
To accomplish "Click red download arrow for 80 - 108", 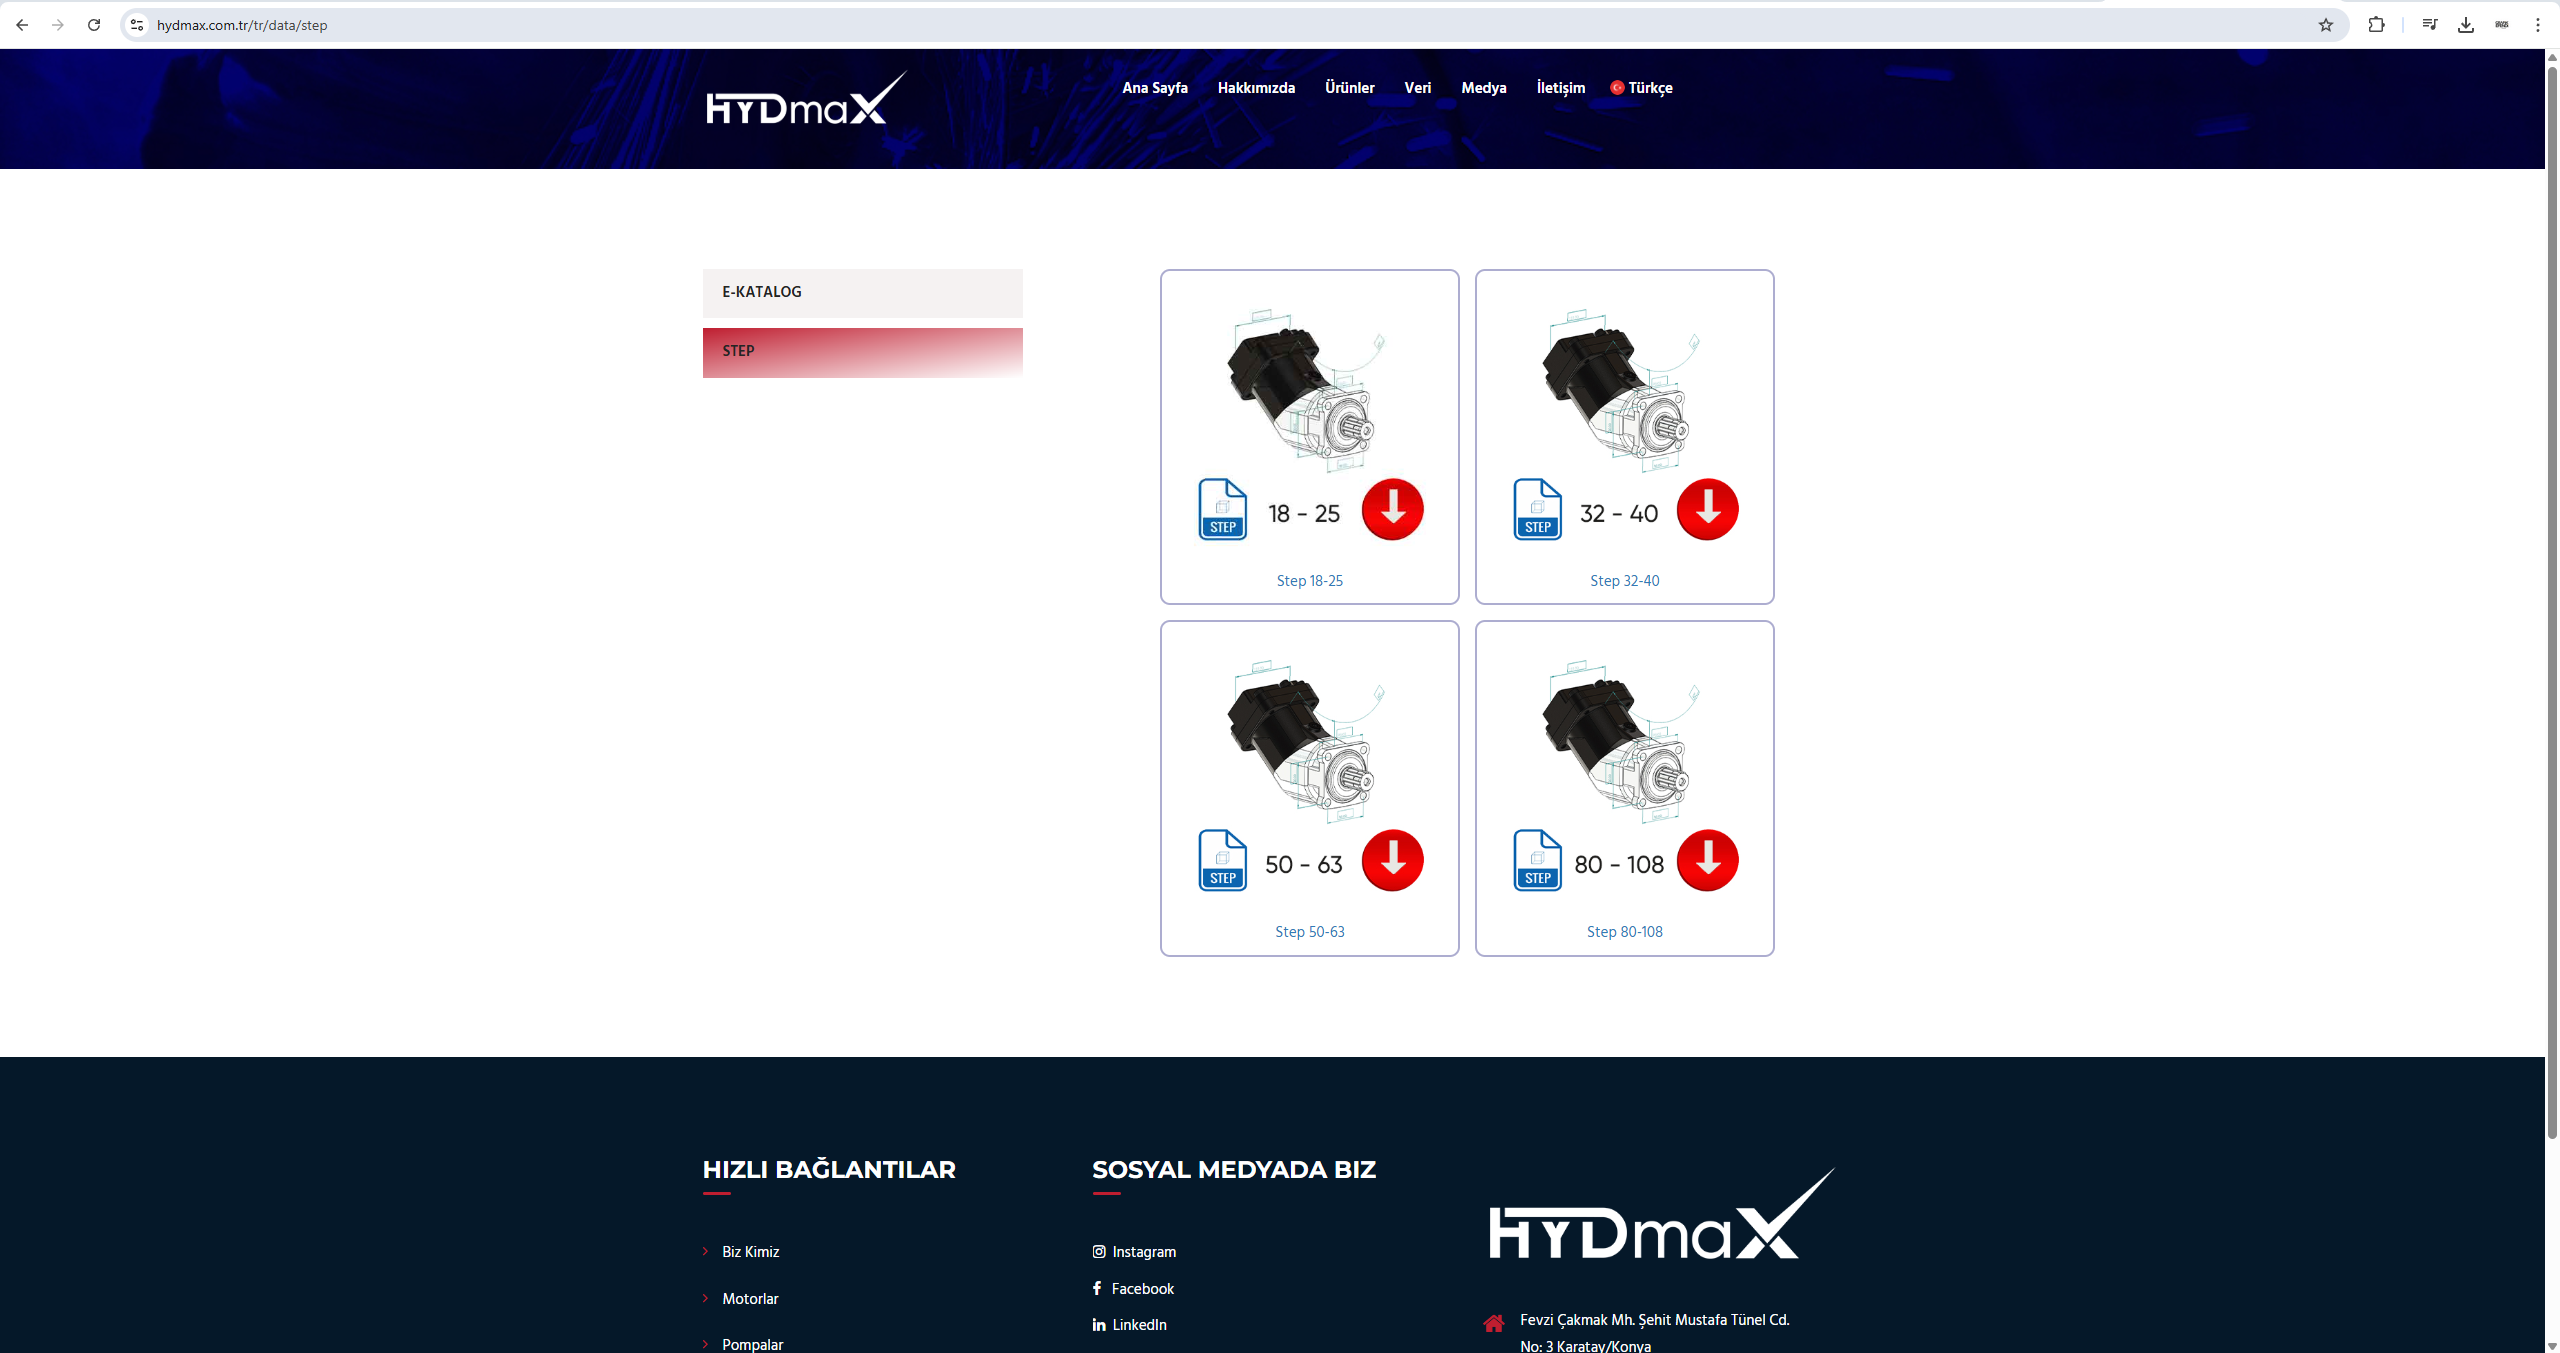I will [x=1707, y=861].
